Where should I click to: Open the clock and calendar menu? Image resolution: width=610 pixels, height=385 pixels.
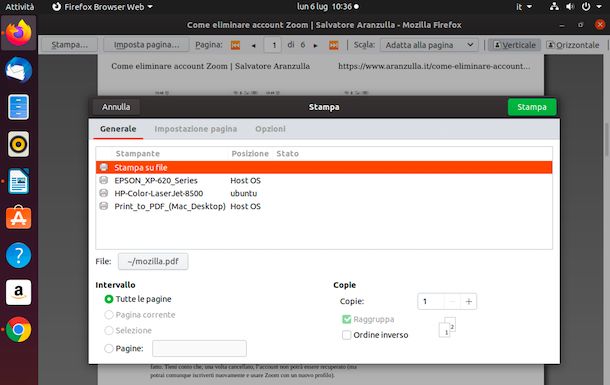point(328,7)
